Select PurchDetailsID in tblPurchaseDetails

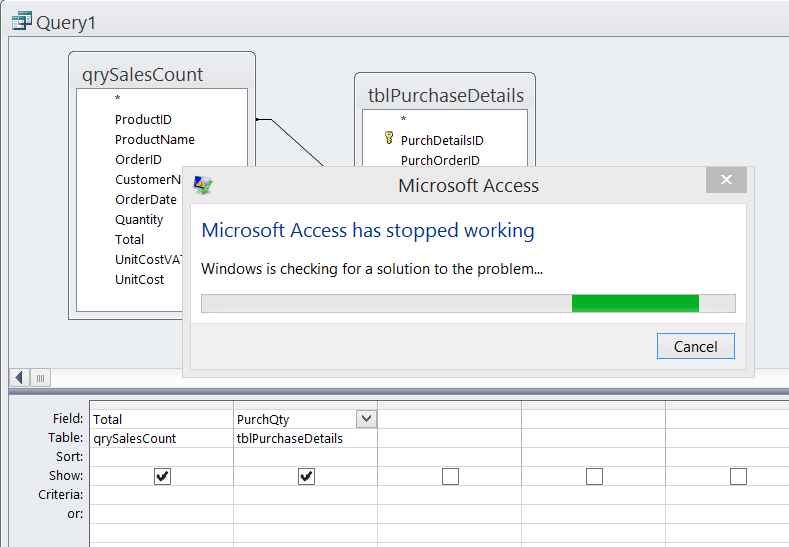(442, 140)
